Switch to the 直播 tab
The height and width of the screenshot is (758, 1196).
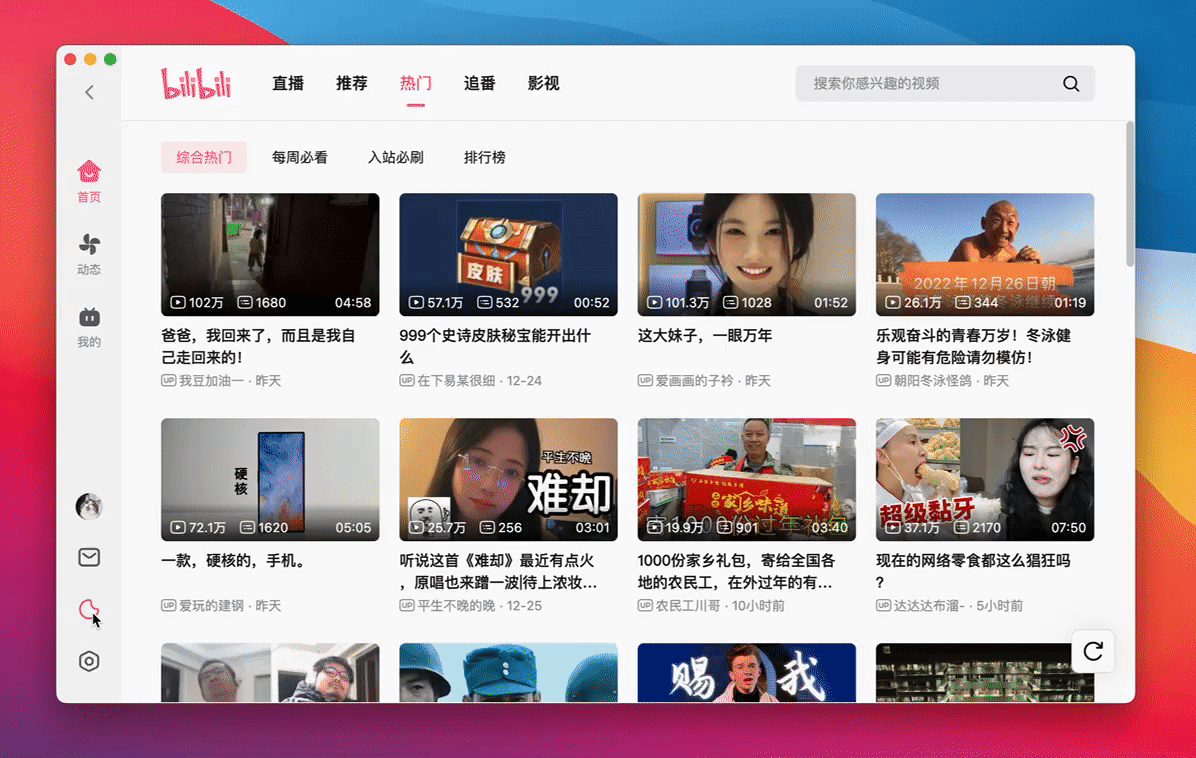tap(288, 83)
